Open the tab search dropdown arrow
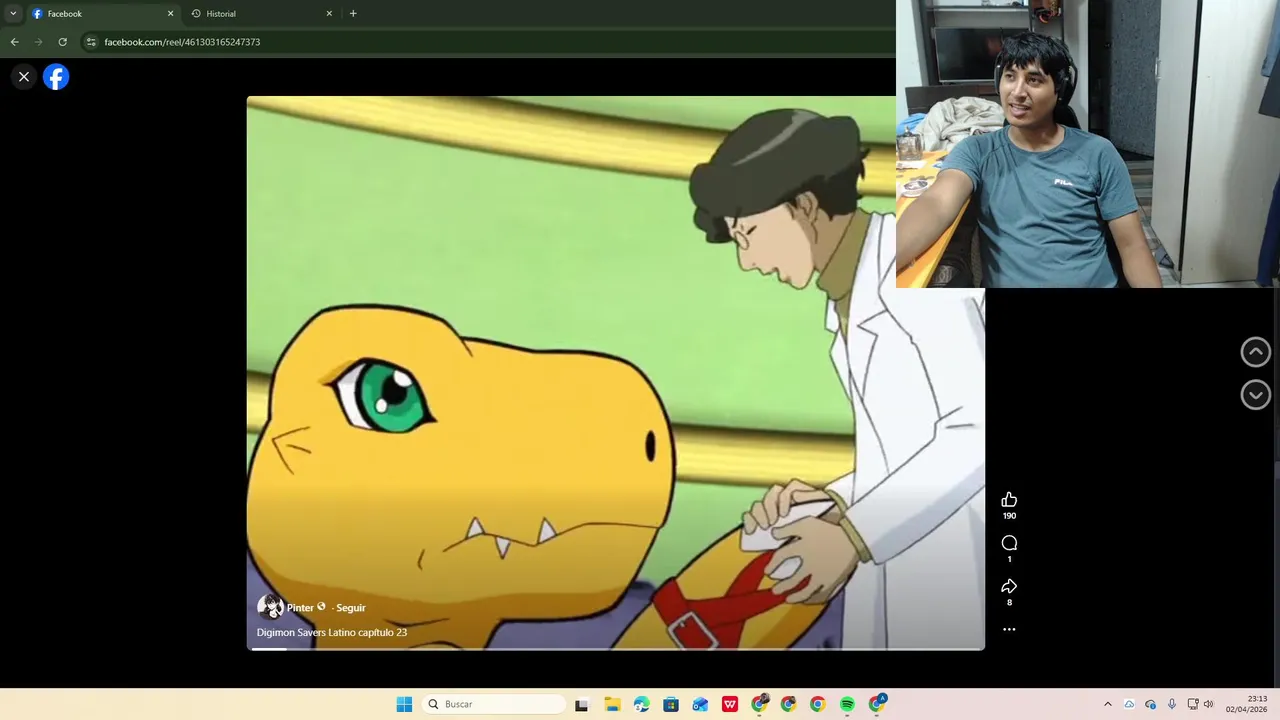1280x720 pixels. [x=13, y=14]
